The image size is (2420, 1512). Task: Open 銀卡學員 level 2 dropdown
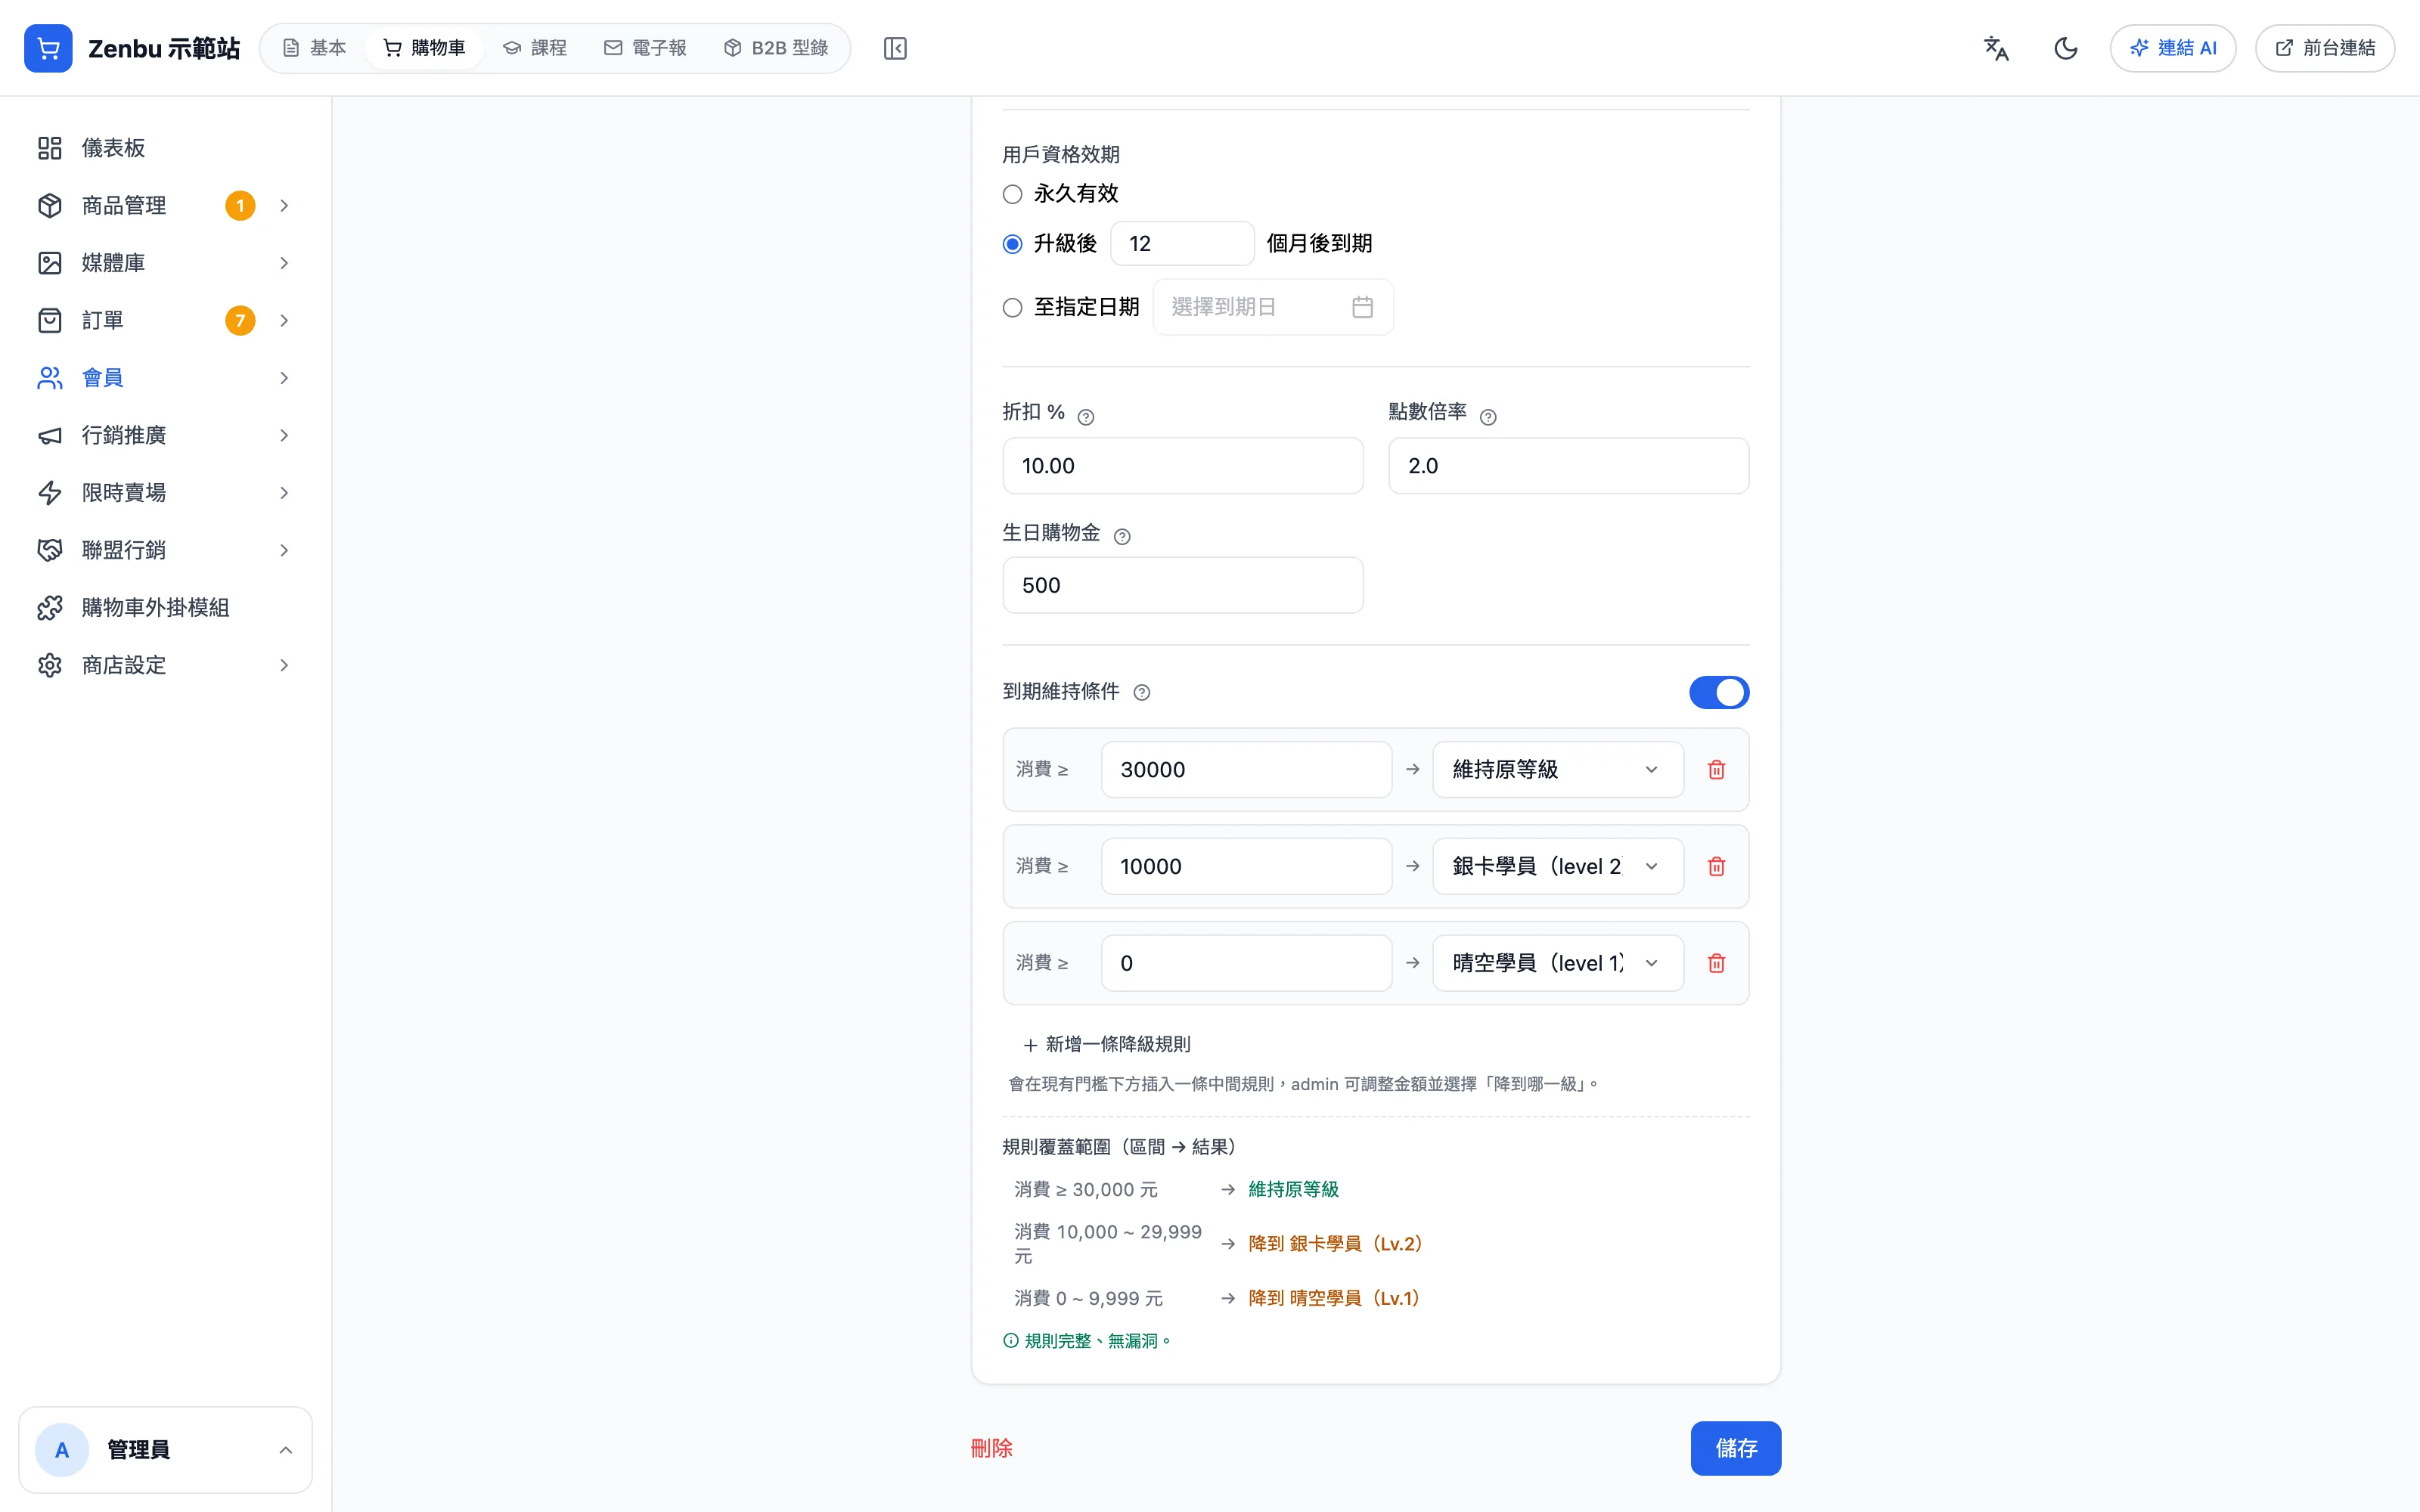click(1558, 867)
